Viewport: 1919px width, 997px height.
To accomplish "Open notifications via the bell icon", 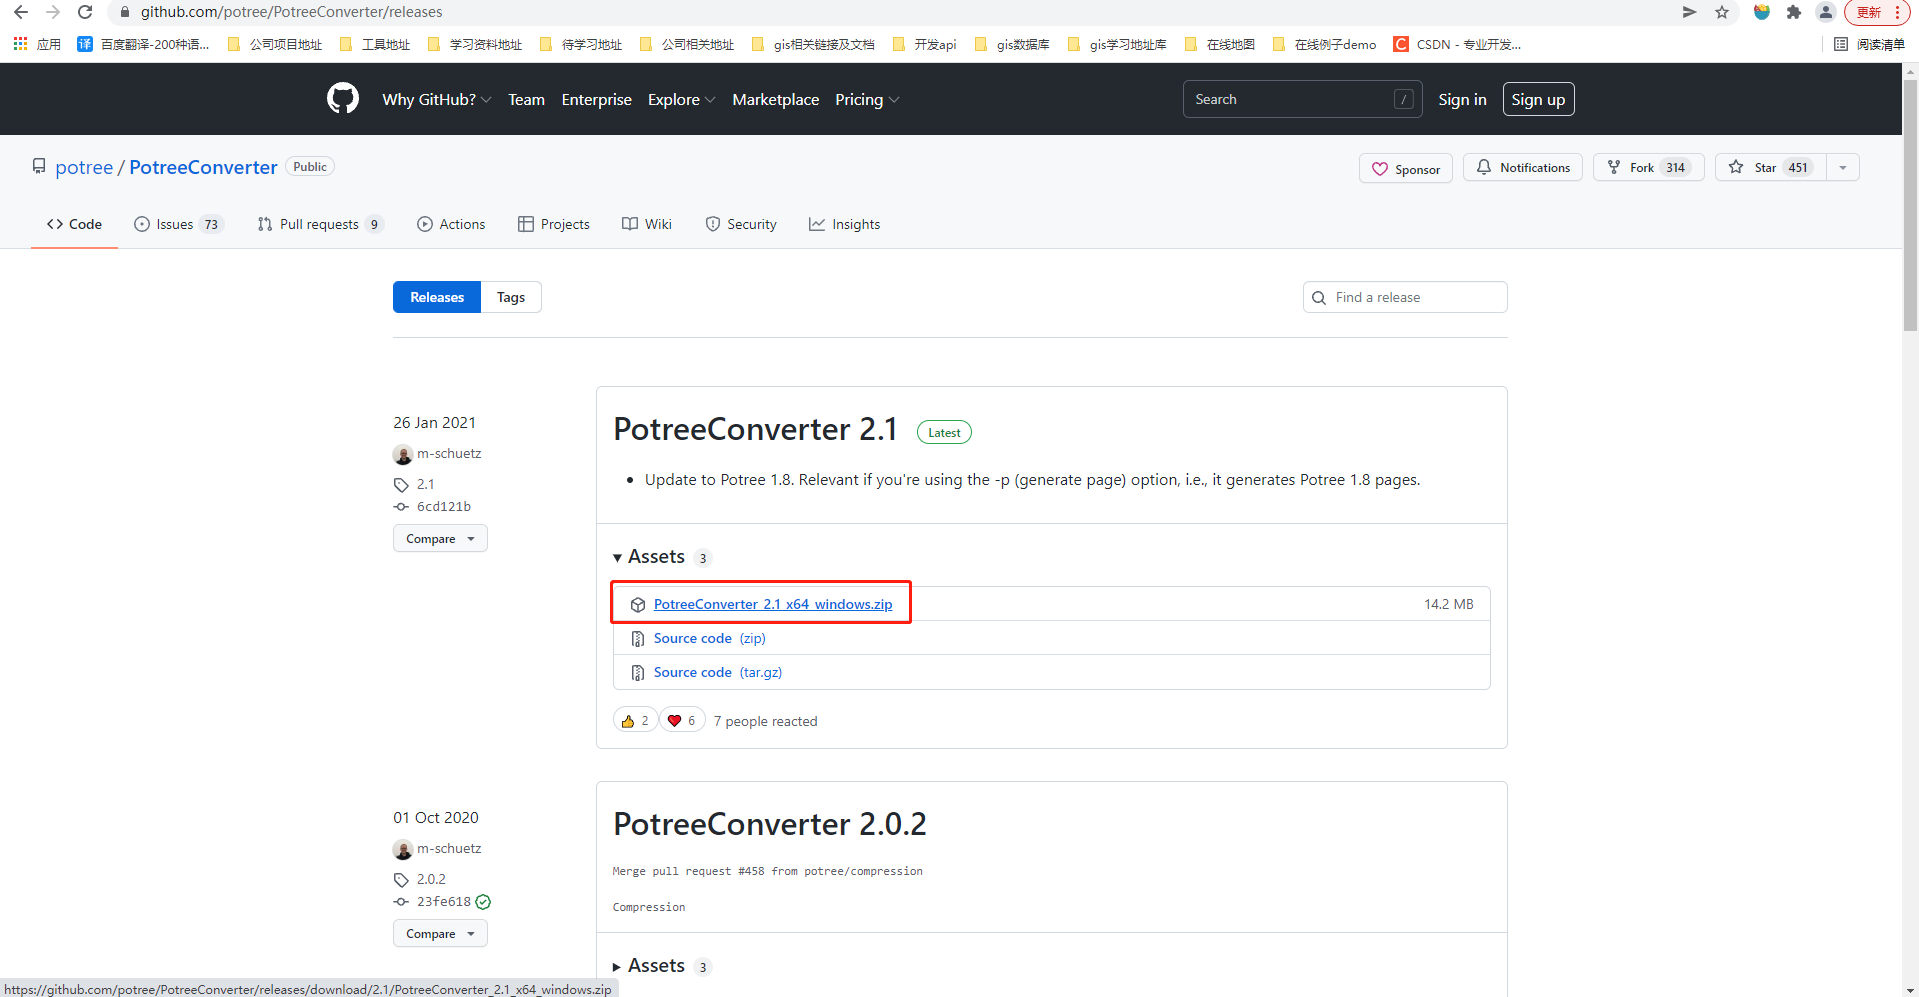I will [x=1484, y=167].
